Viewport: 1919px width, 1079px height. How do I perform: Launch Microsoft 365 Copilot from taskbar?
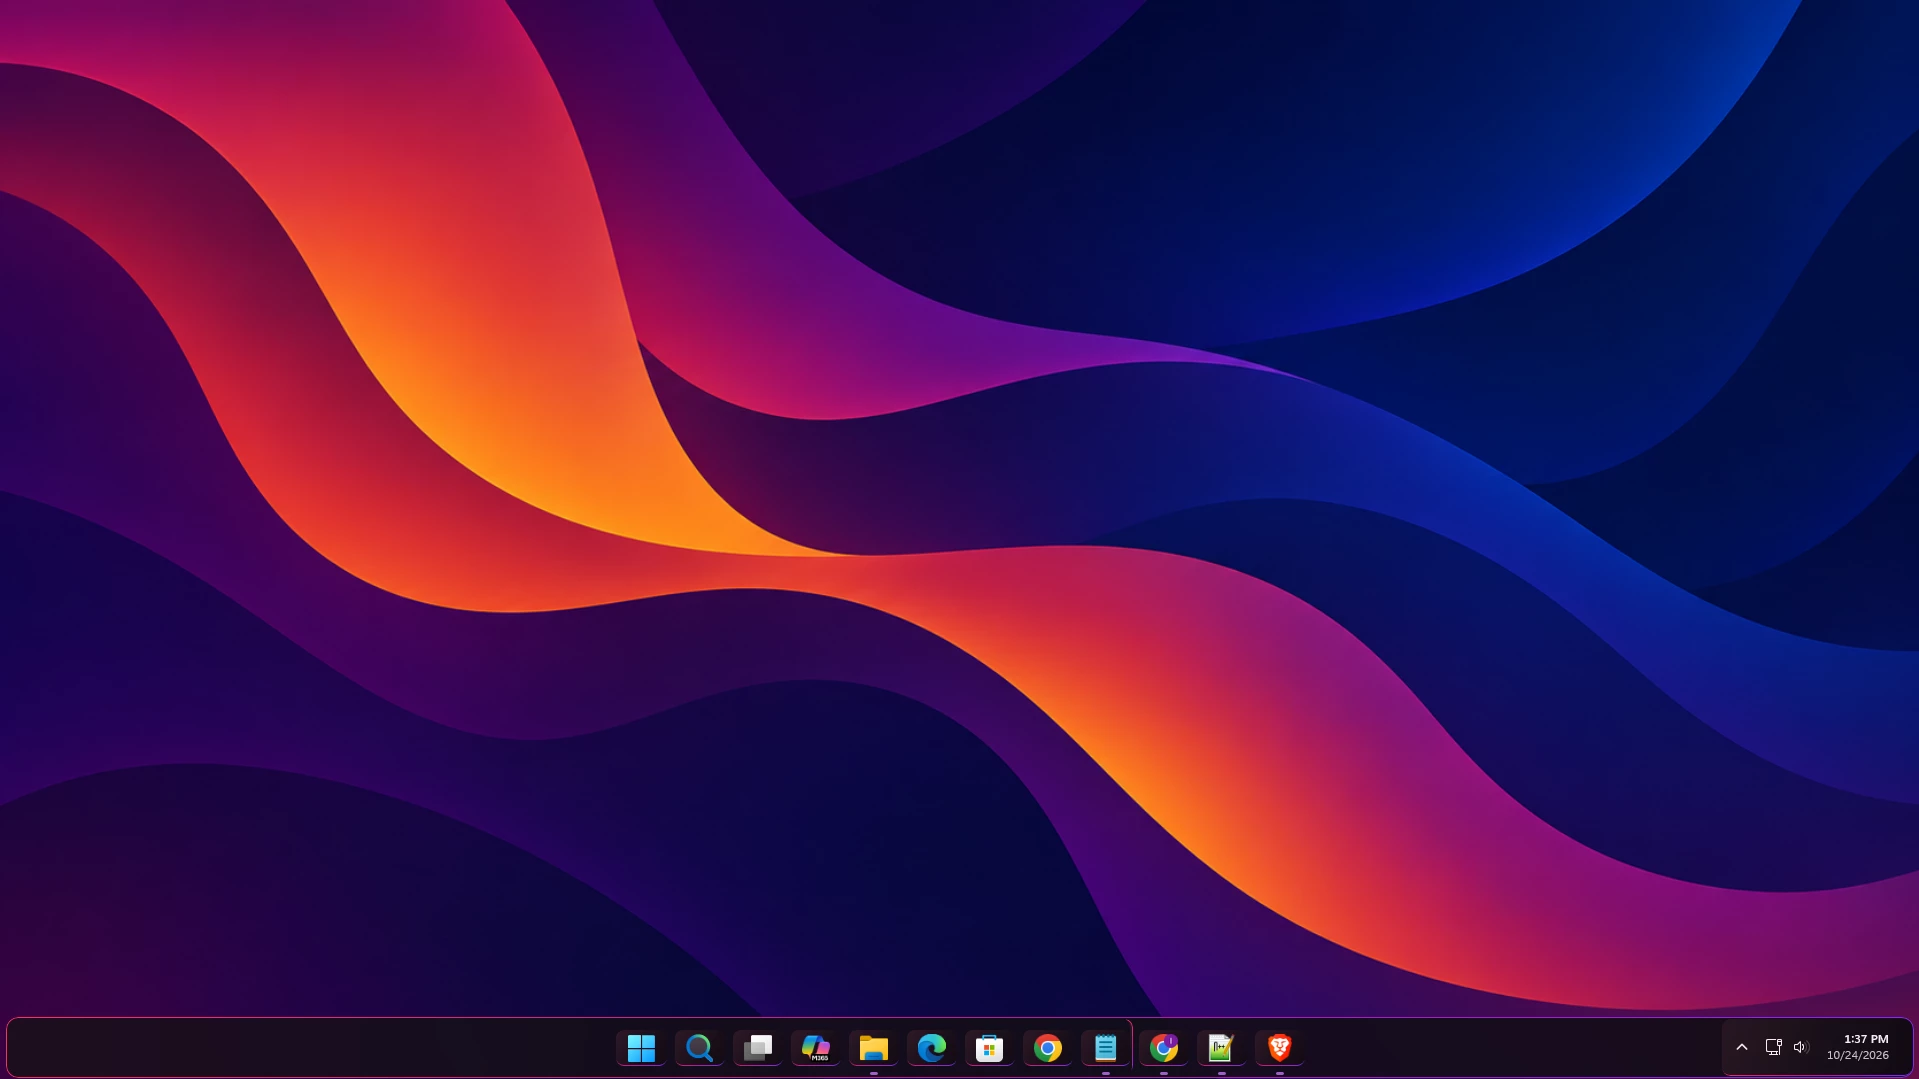[815, 1048]
